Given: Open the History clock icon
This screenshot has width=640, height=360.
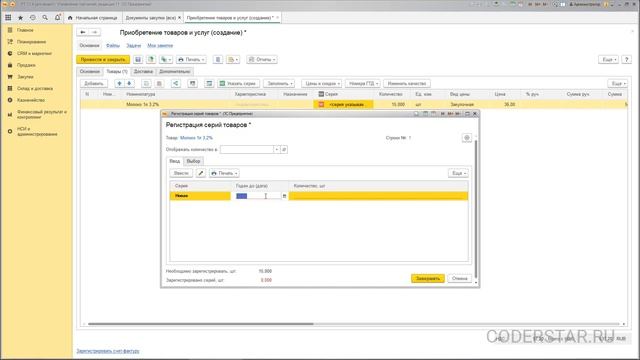Looking at the screenshot, I should click(x=33, y=18).
